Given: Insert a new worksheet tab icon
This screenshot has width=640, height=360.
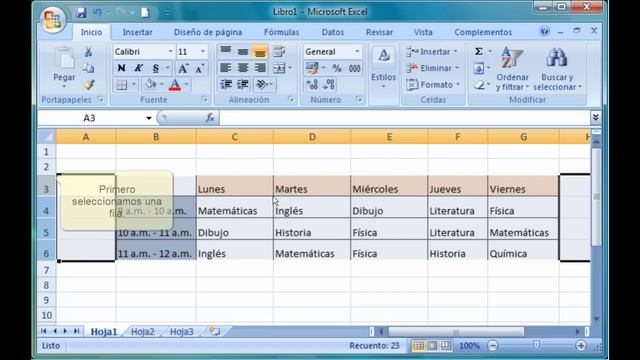Looking at the screenshot, I should (x=214, y=331).
